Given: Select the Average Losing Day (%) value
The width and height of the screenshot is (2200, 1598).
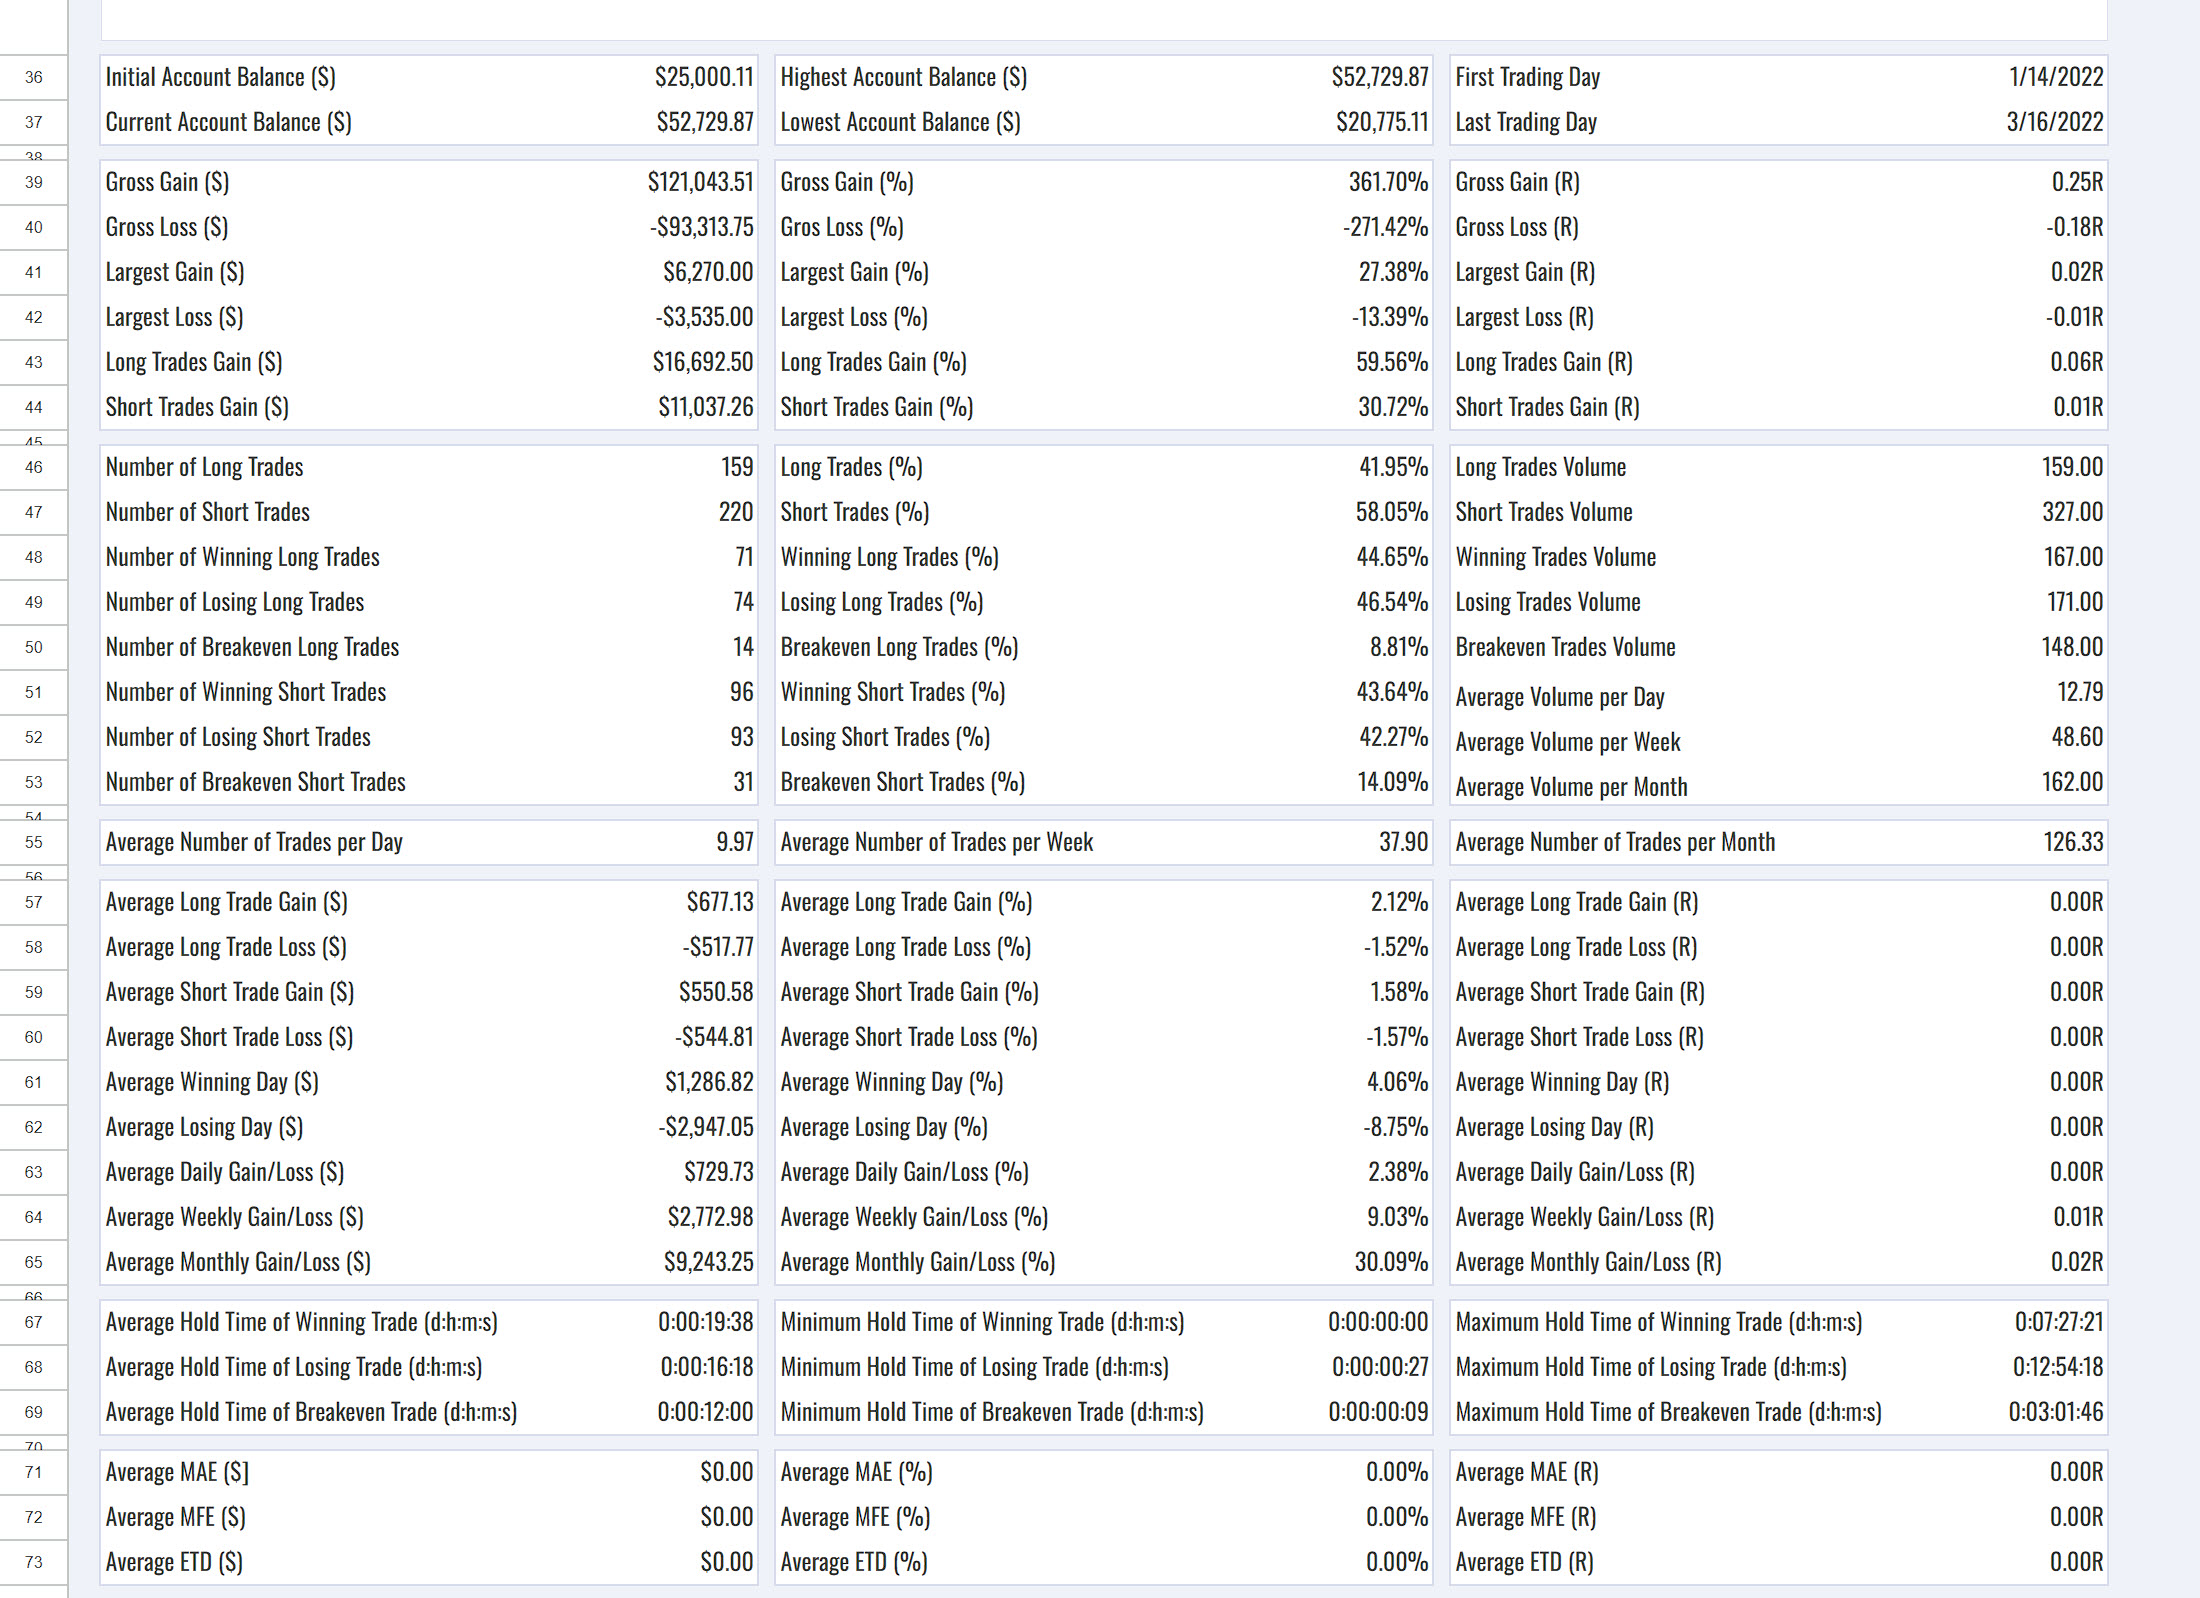Looking at the screenshot, I should tap(1395, 1127).
